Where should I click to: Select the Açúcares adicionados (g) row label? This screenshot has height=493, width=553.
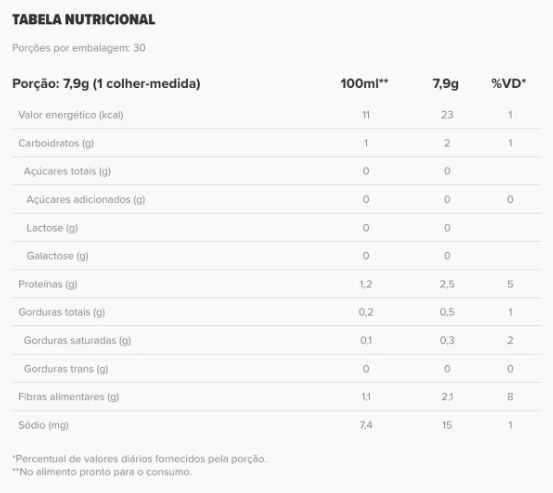(x=86, y=200)
